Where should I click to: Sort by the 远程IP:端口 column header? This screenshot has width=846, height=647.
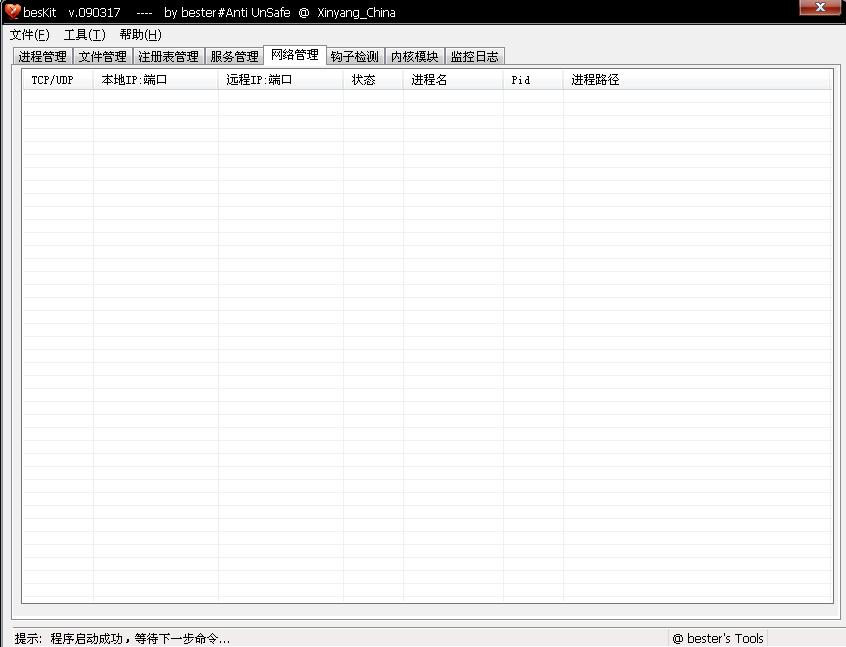point(281,80)
